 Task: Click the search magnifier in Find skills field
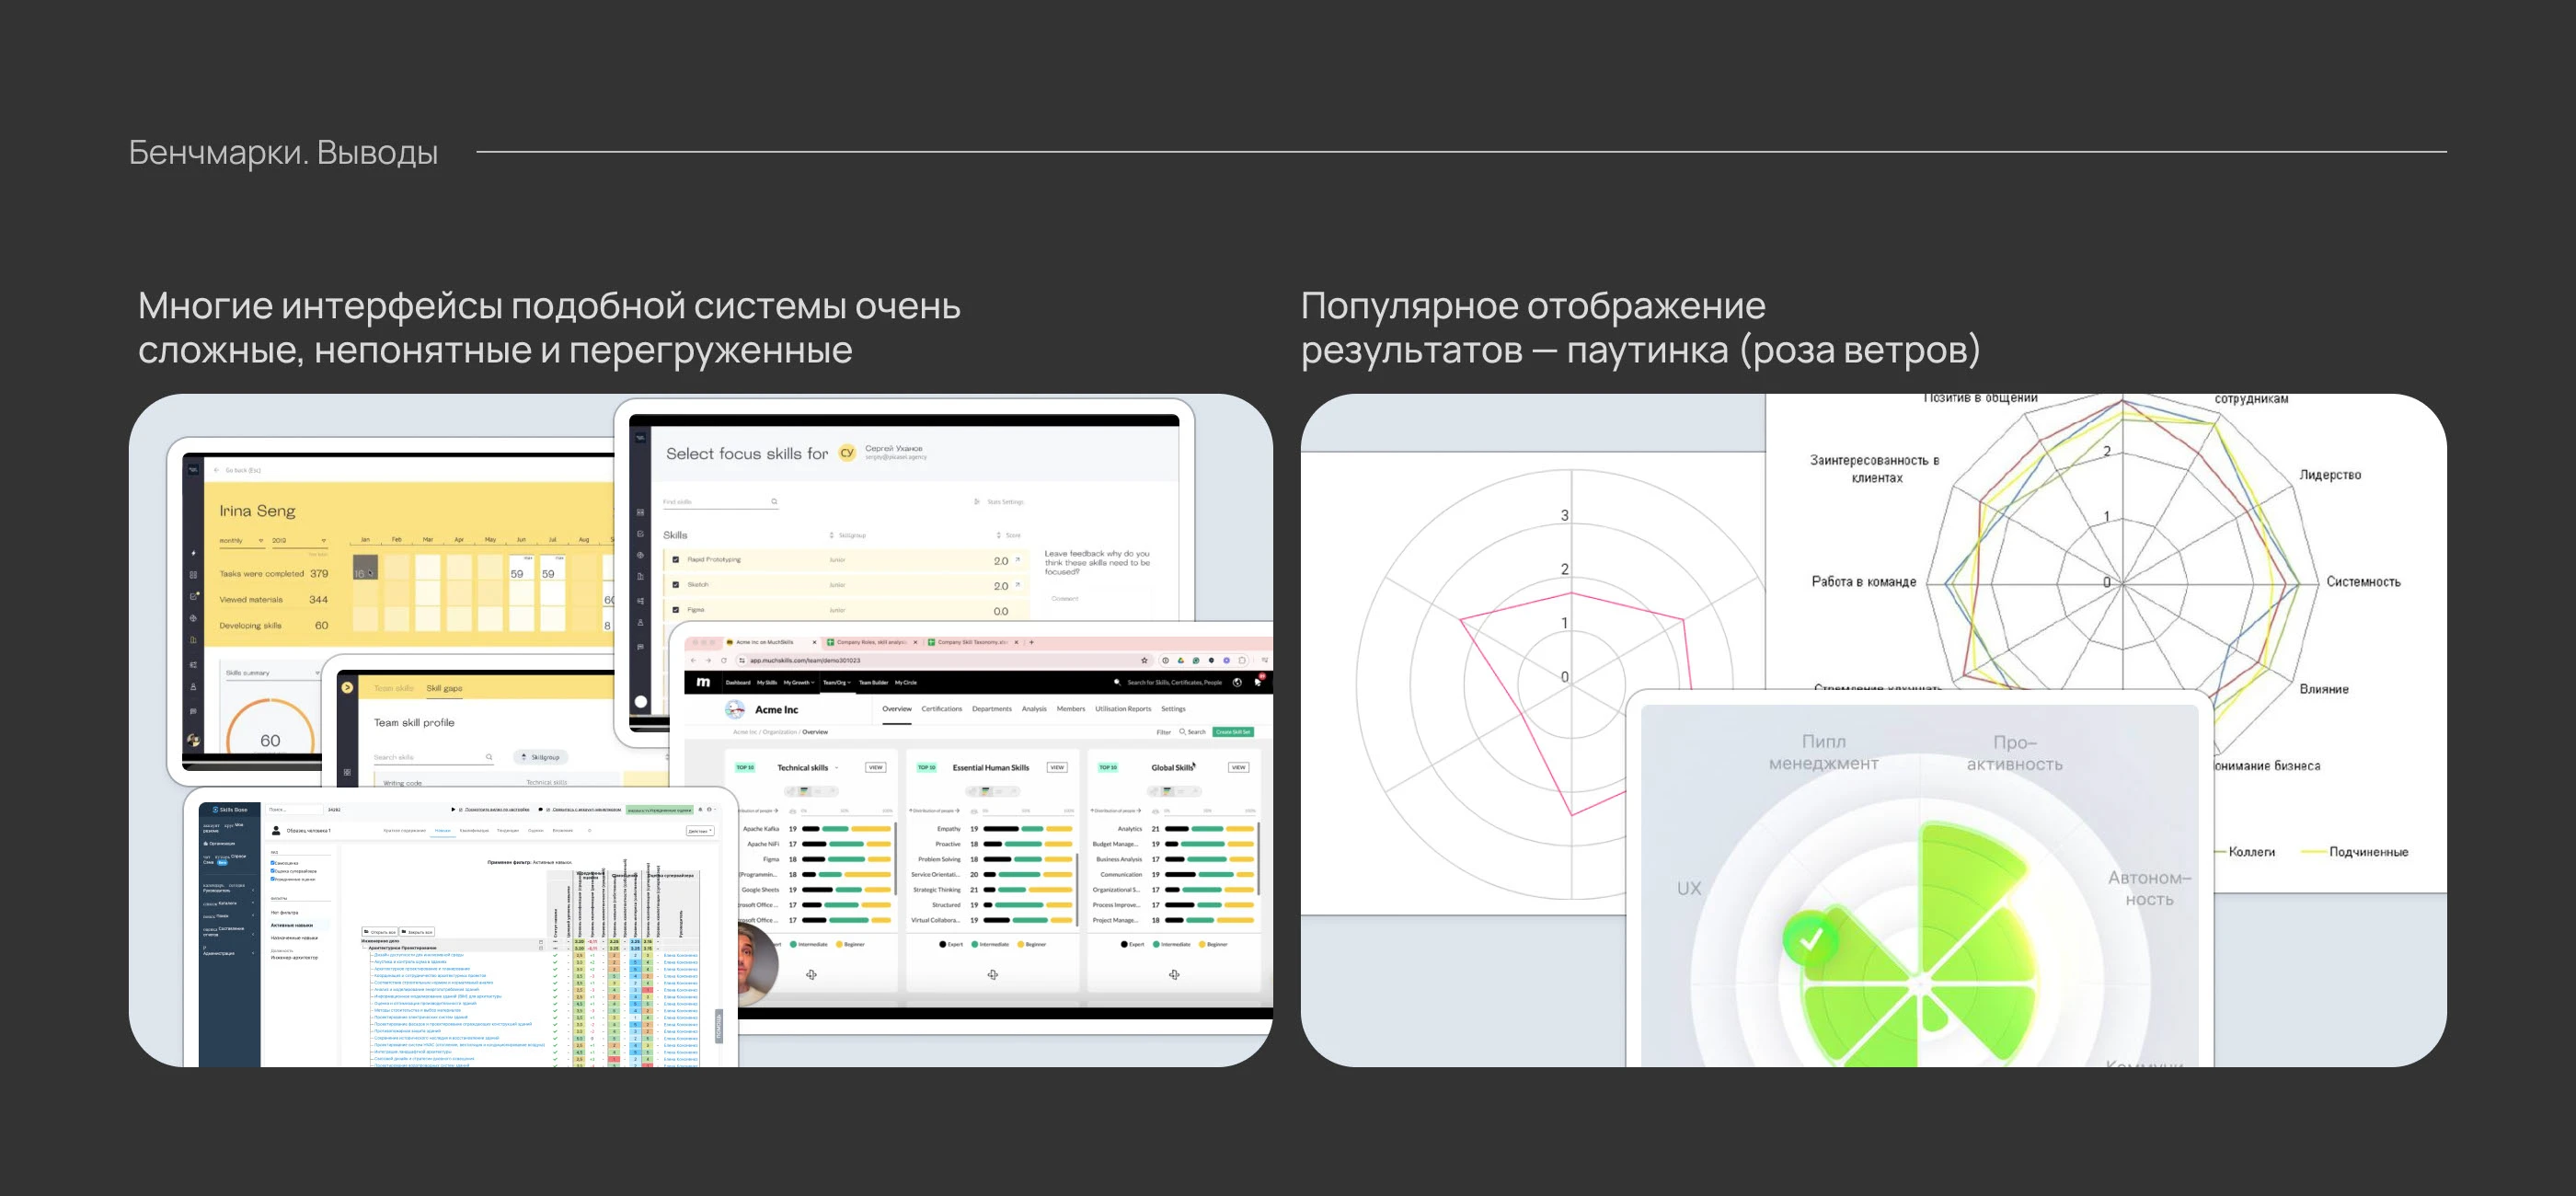(x=774, y=502)
